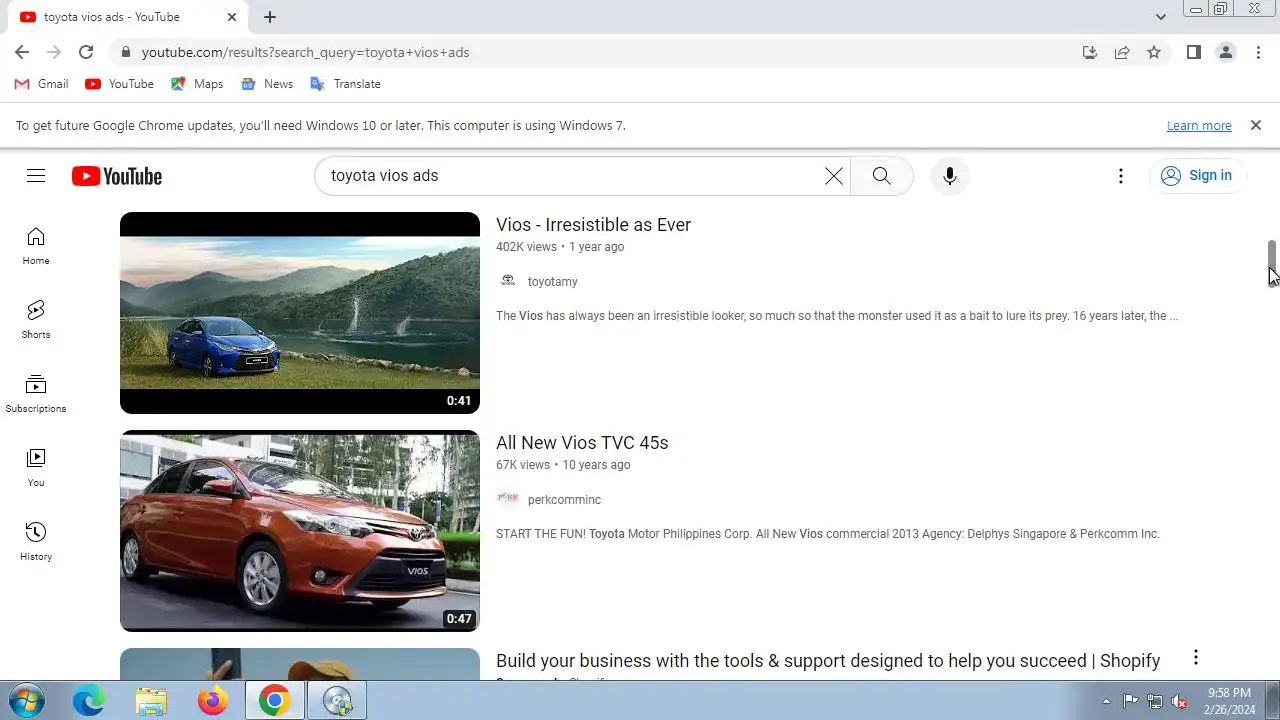Play the Vios Irresistible as Ever thumbnail

pyautogui.click(x=300, y=313)
